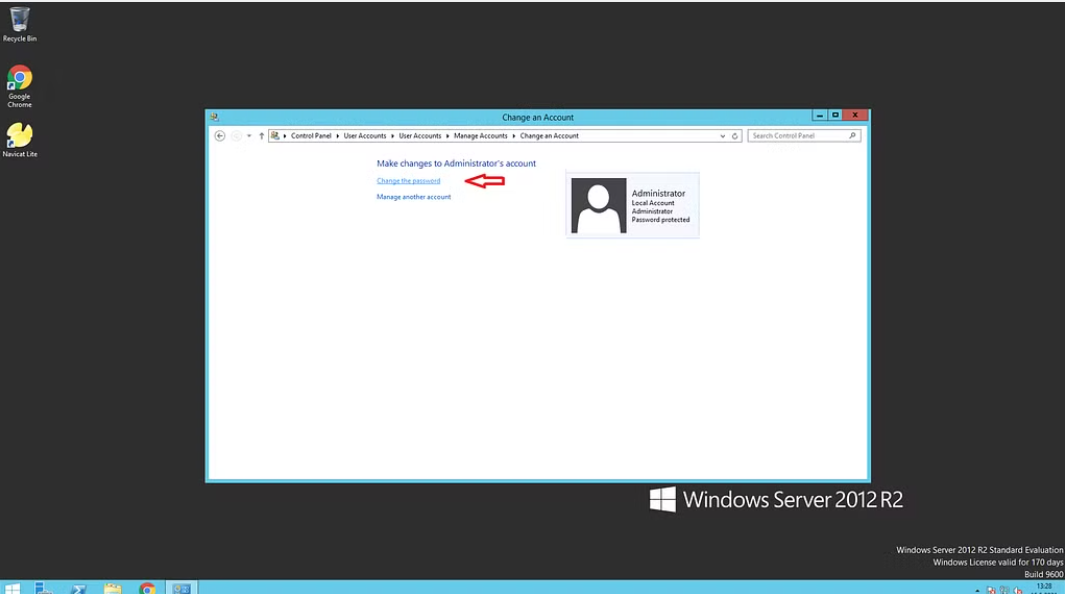Click the taskbar clock showing 13:28

(1044, 588)
